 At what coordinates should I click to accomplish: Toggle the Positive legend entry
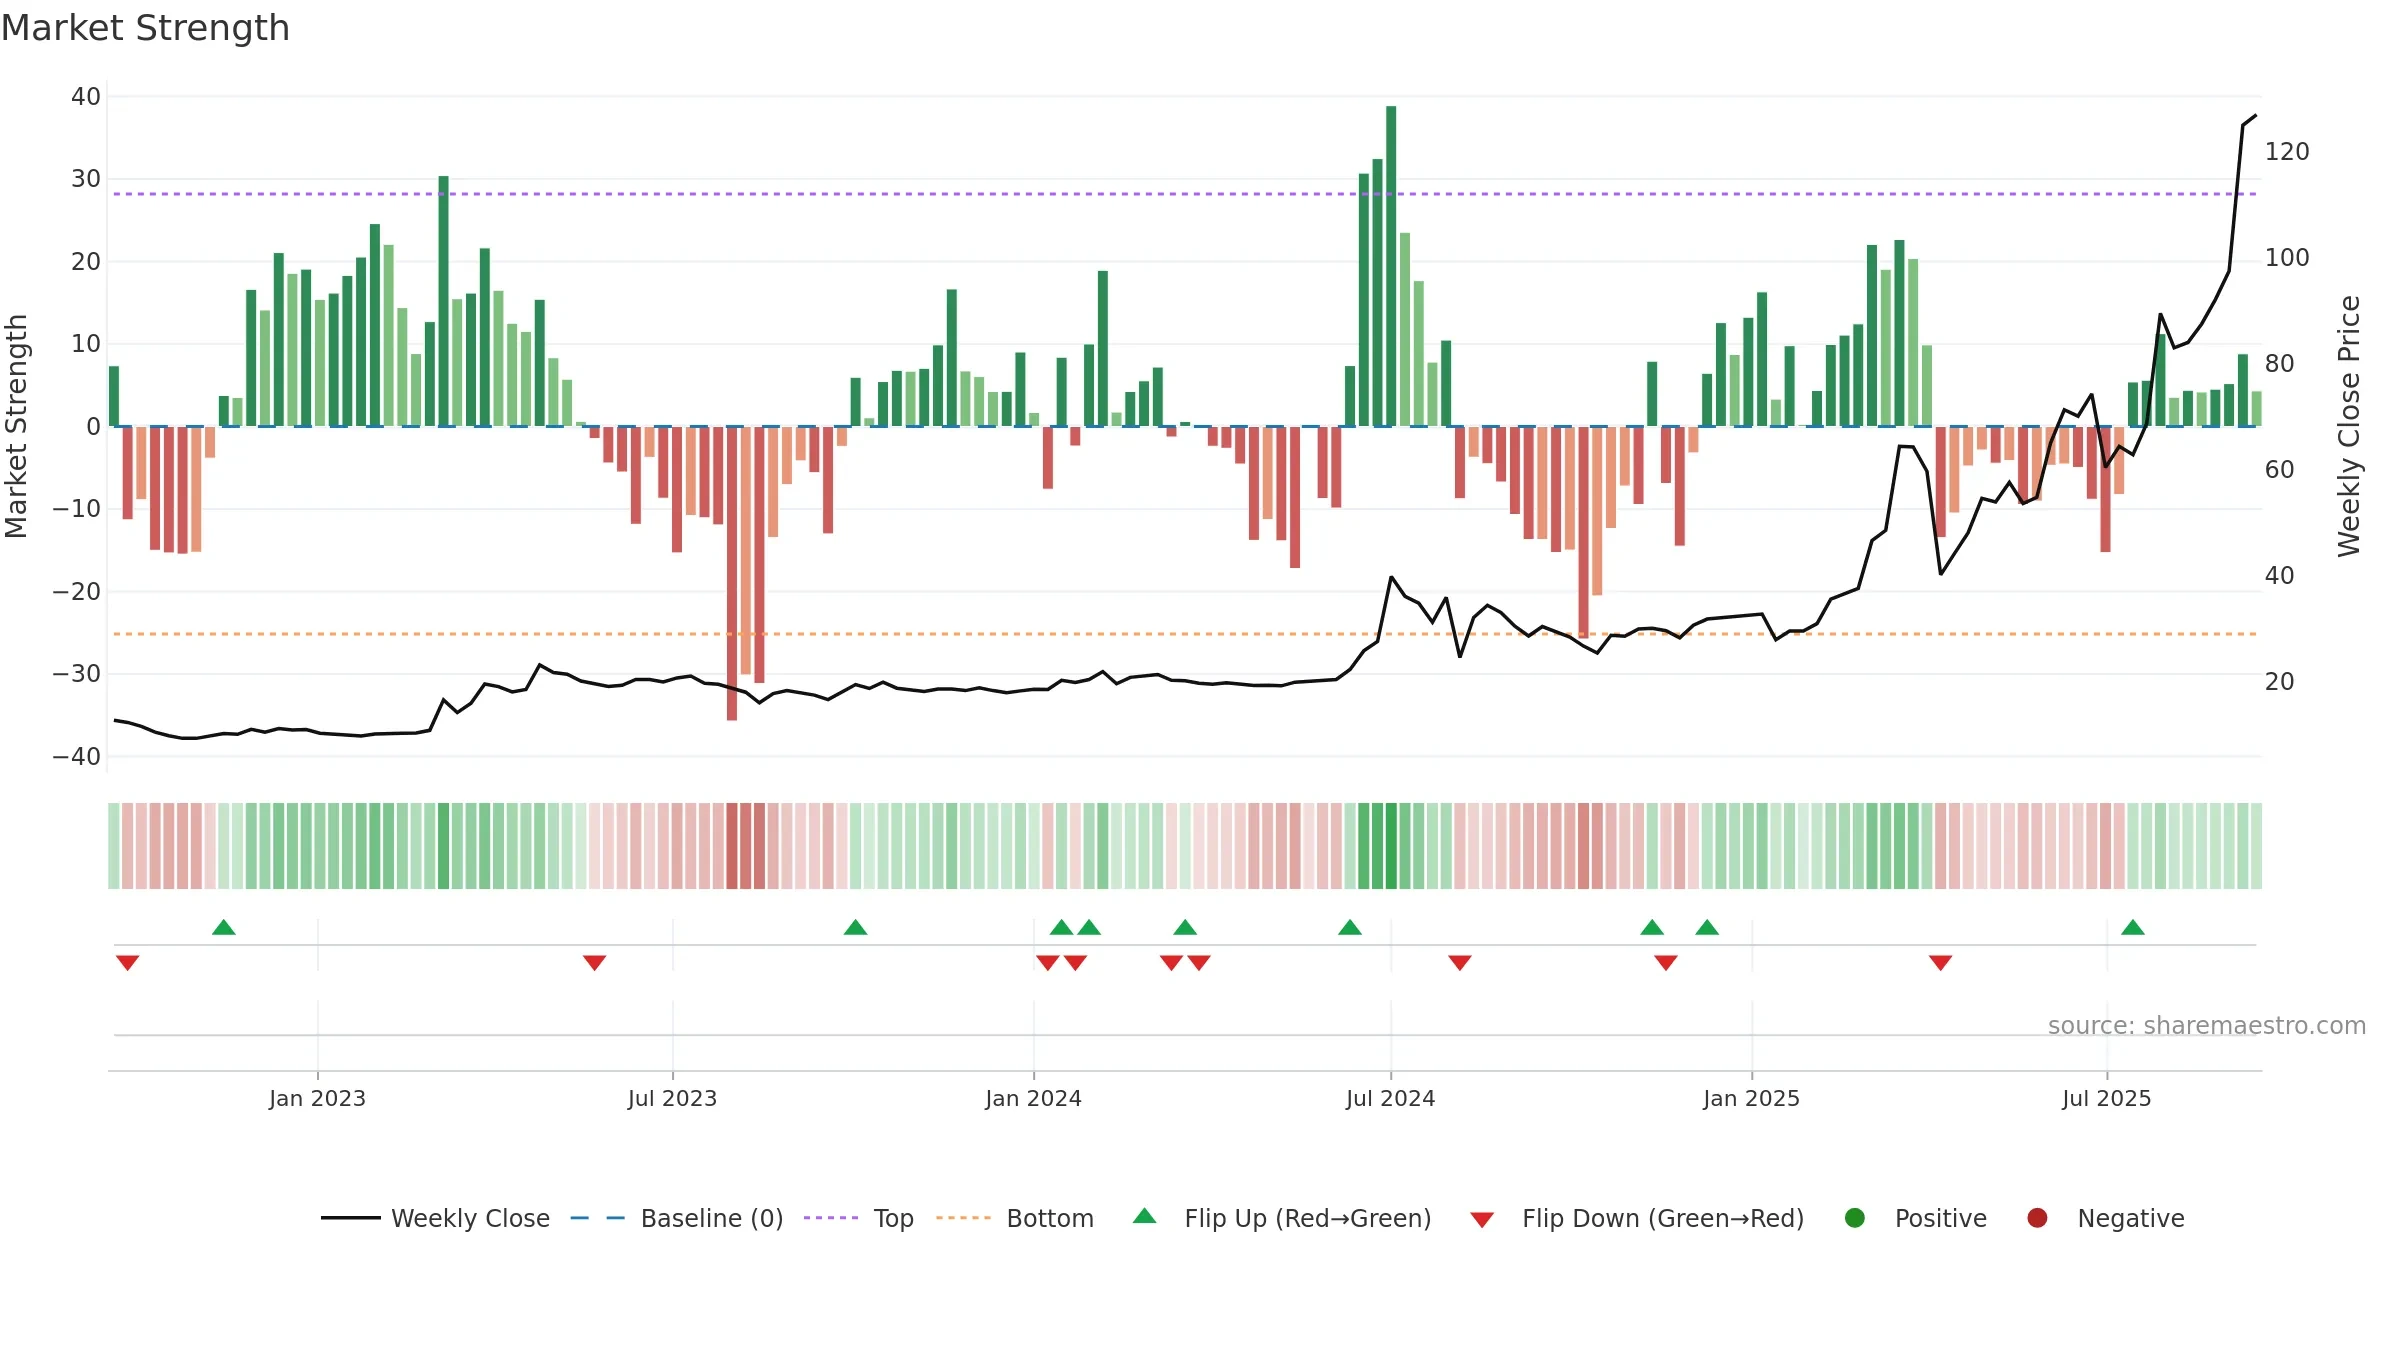click(x=1915, y=1218)
